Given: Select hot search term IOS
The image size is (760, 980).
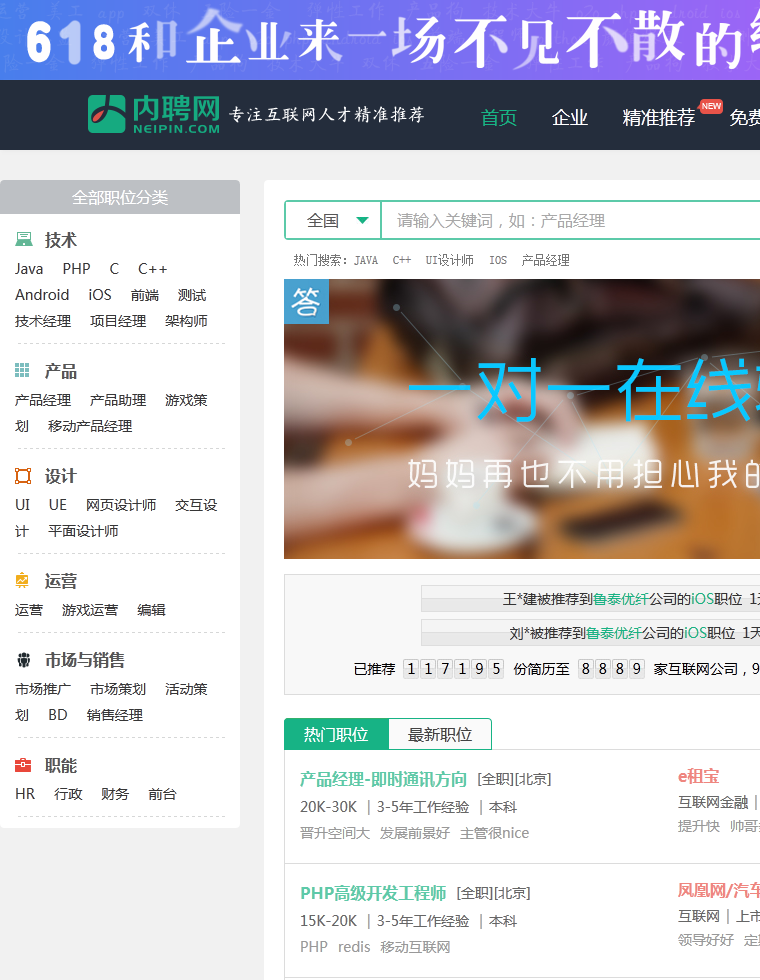Looking at the screenshot, I should (x=498, y=260).
